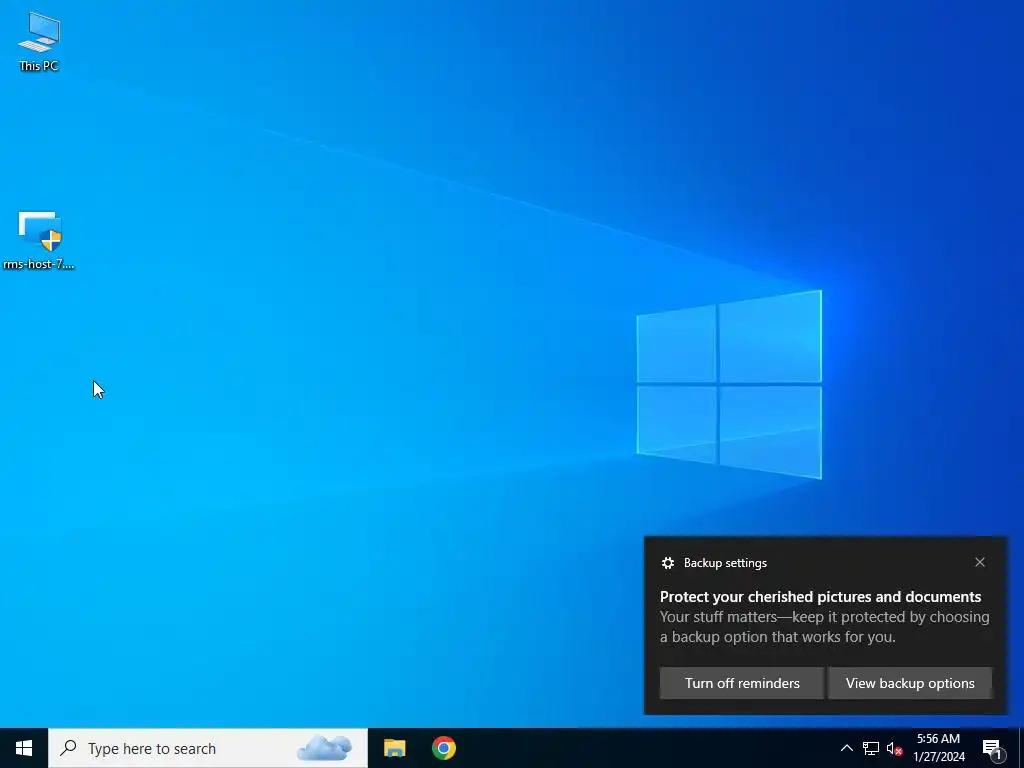This screenshot has height=768, width=1024.
Task: Open the network status tray icon
Action: tap(871, 748)
